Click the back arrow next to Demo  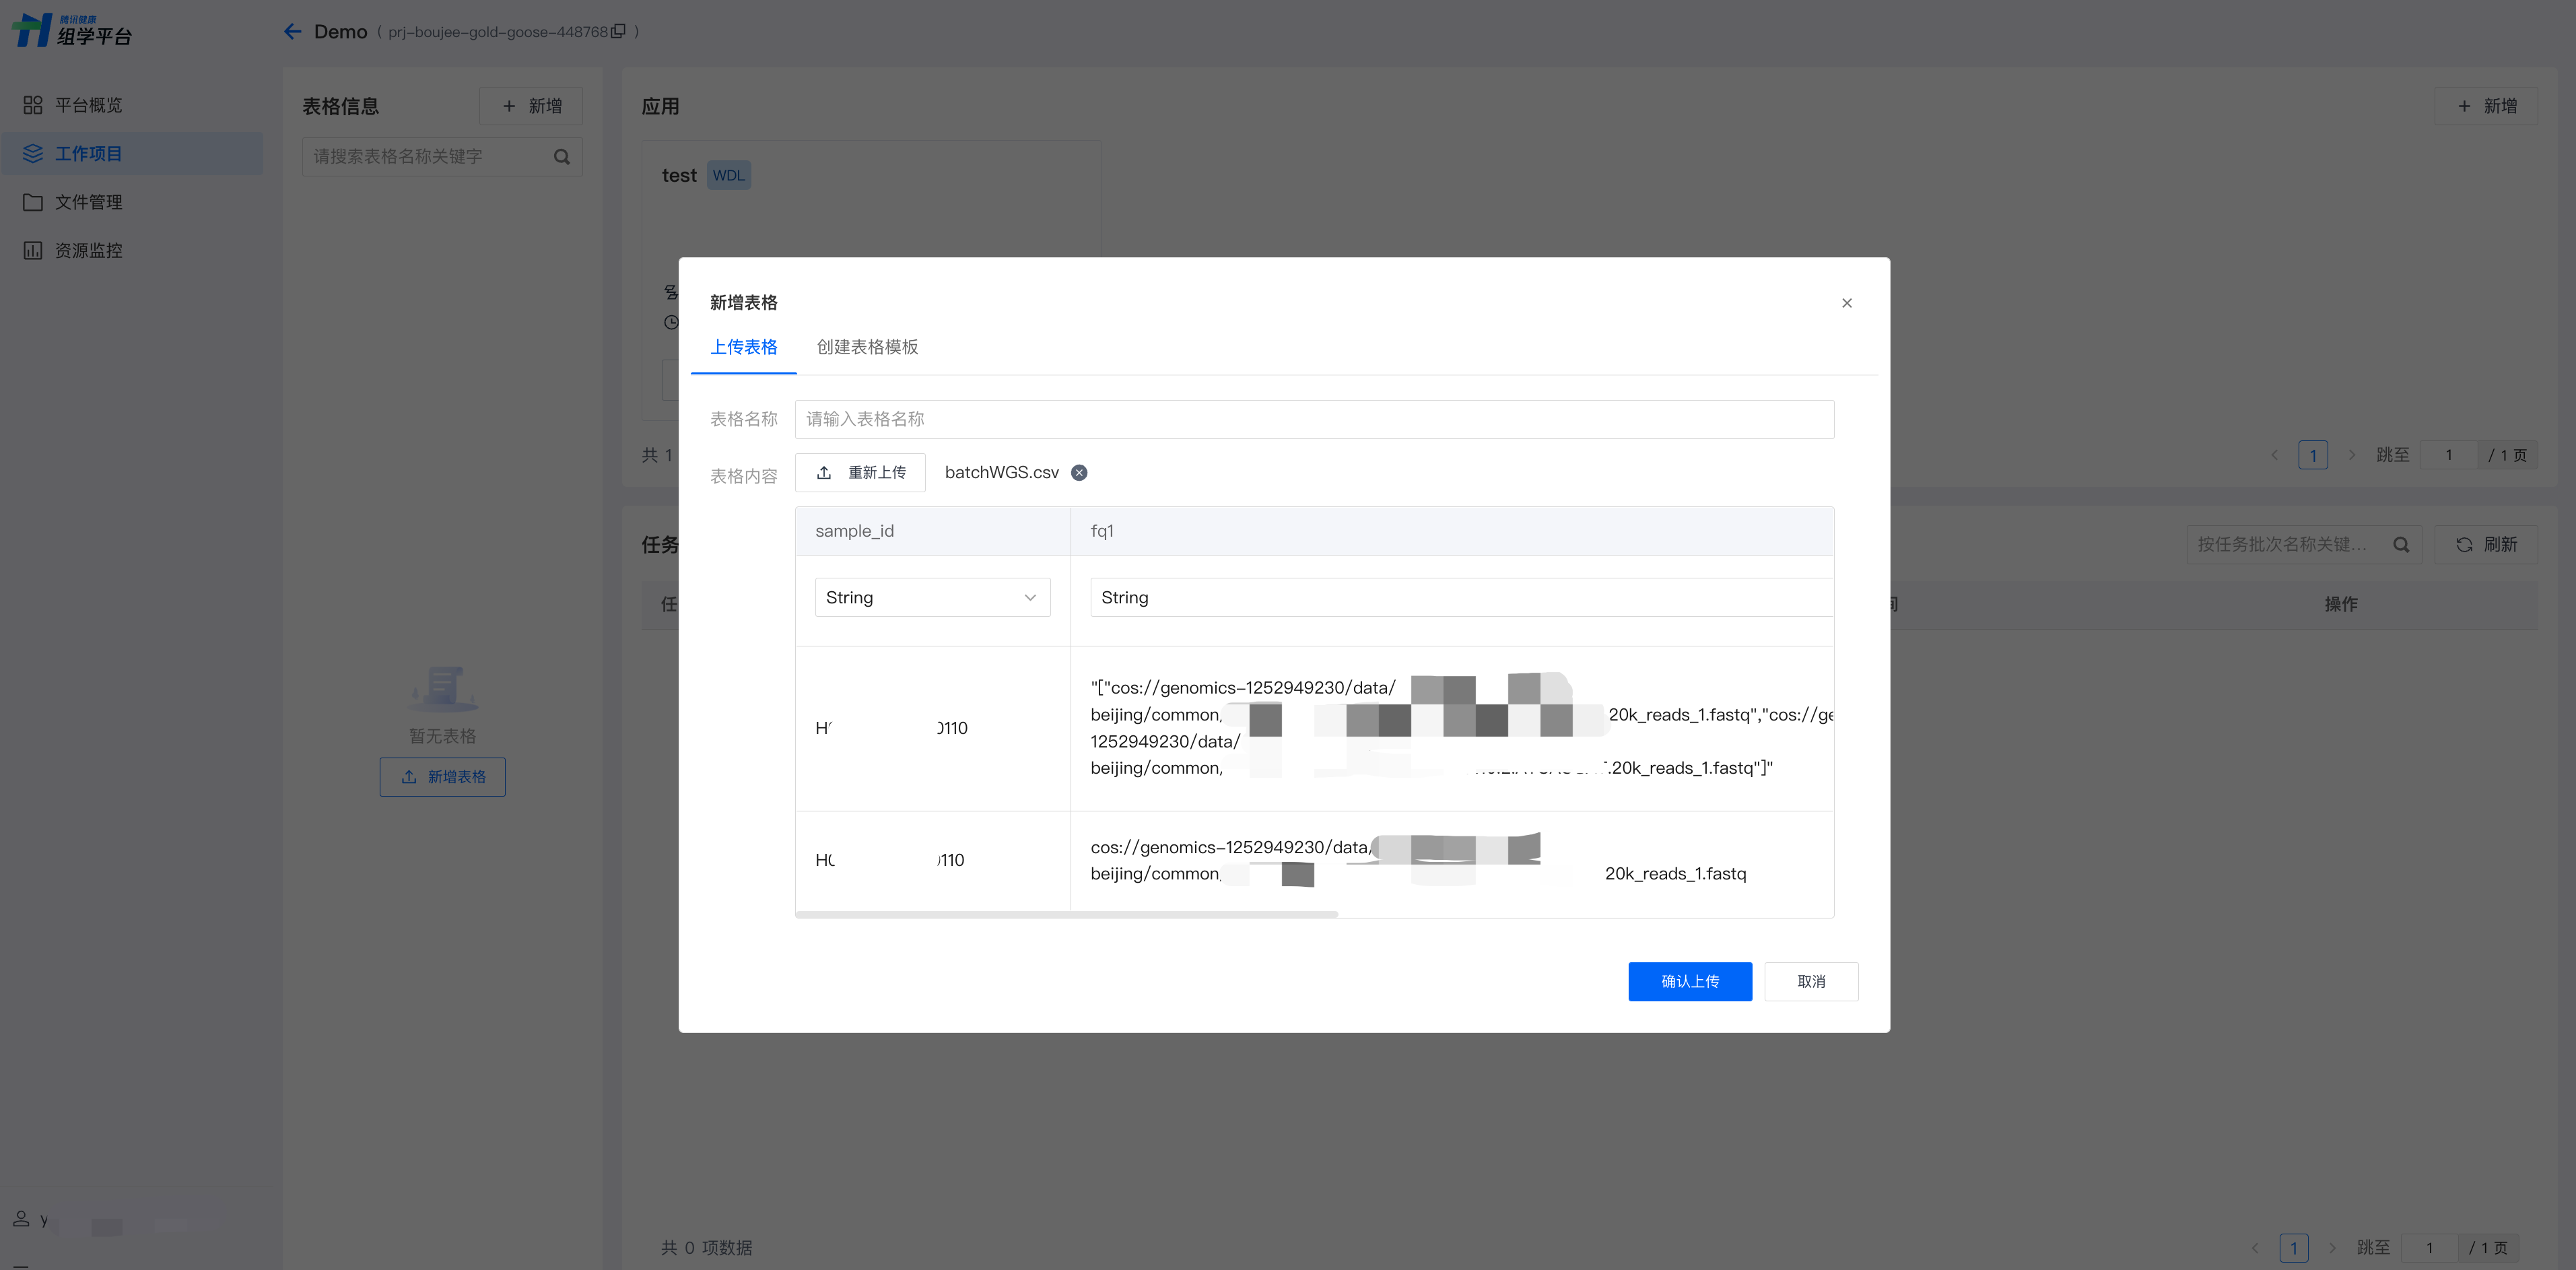pyautogui.click(x=292, y=32)
